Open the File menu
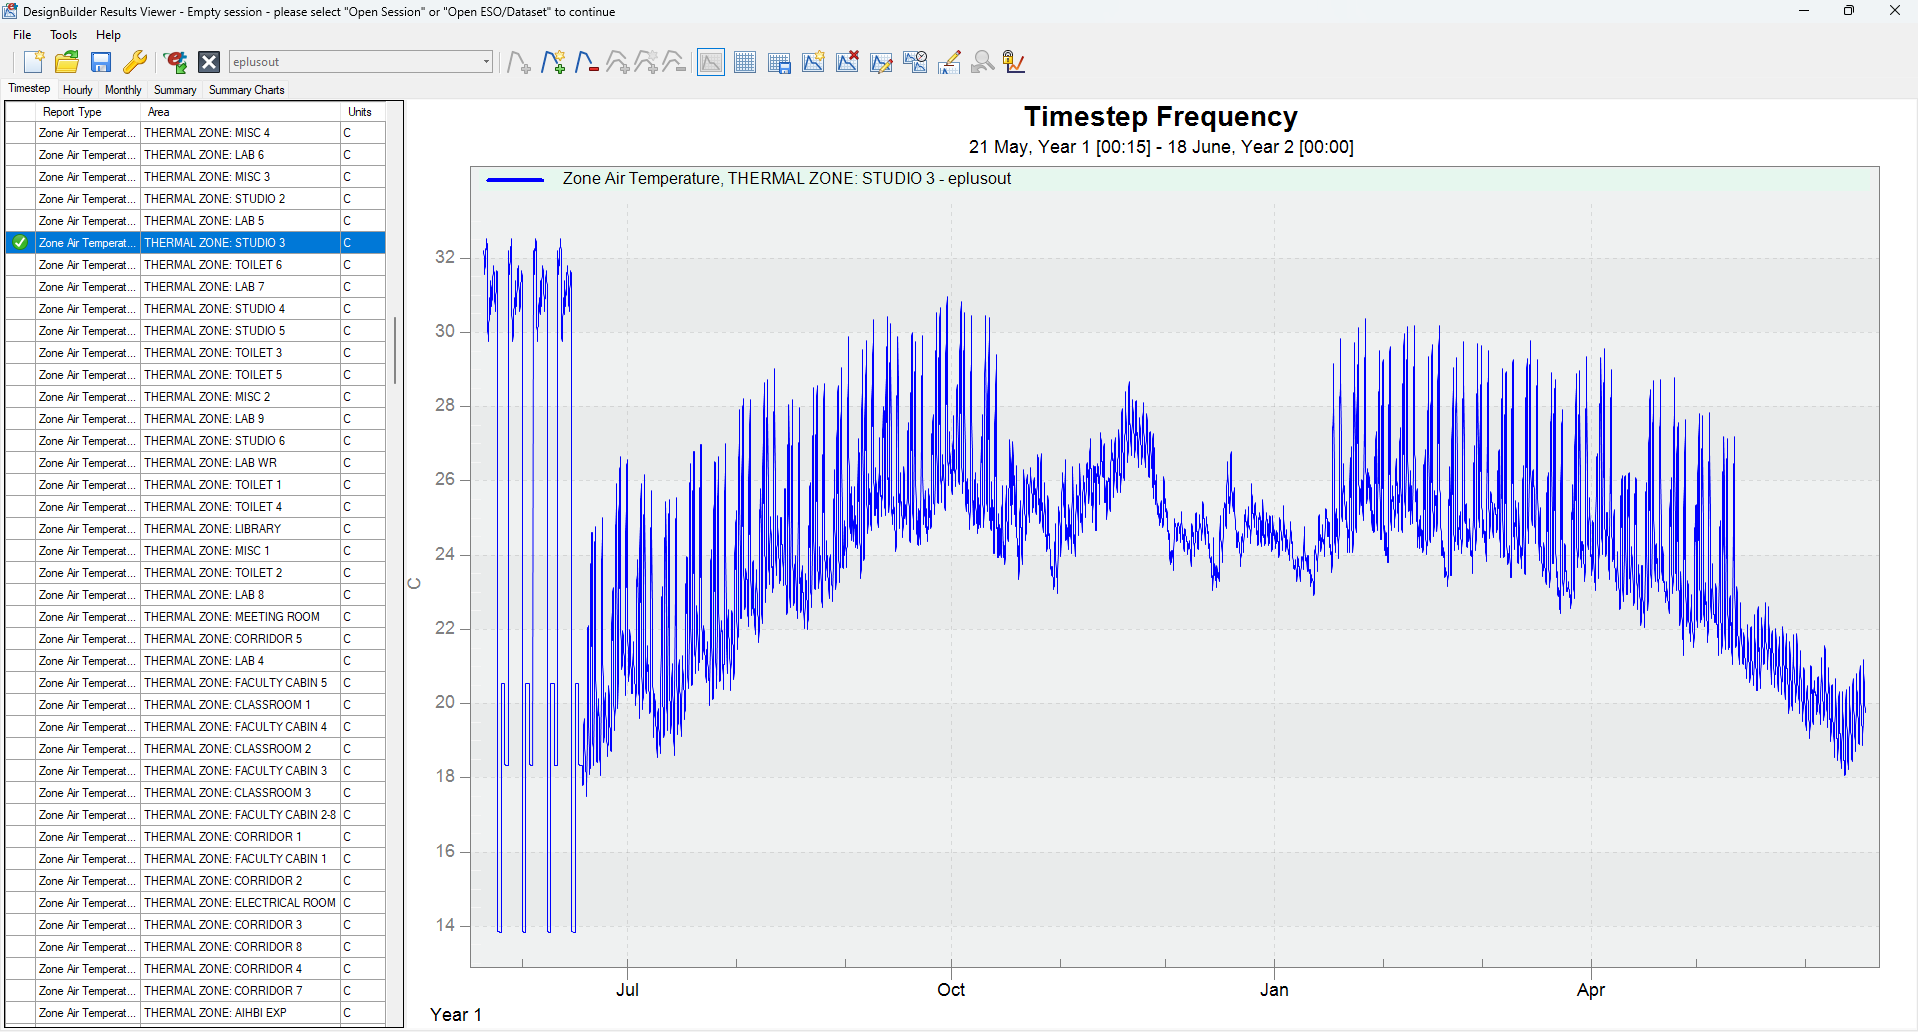 pyautogui.click(x=22, y=35)
